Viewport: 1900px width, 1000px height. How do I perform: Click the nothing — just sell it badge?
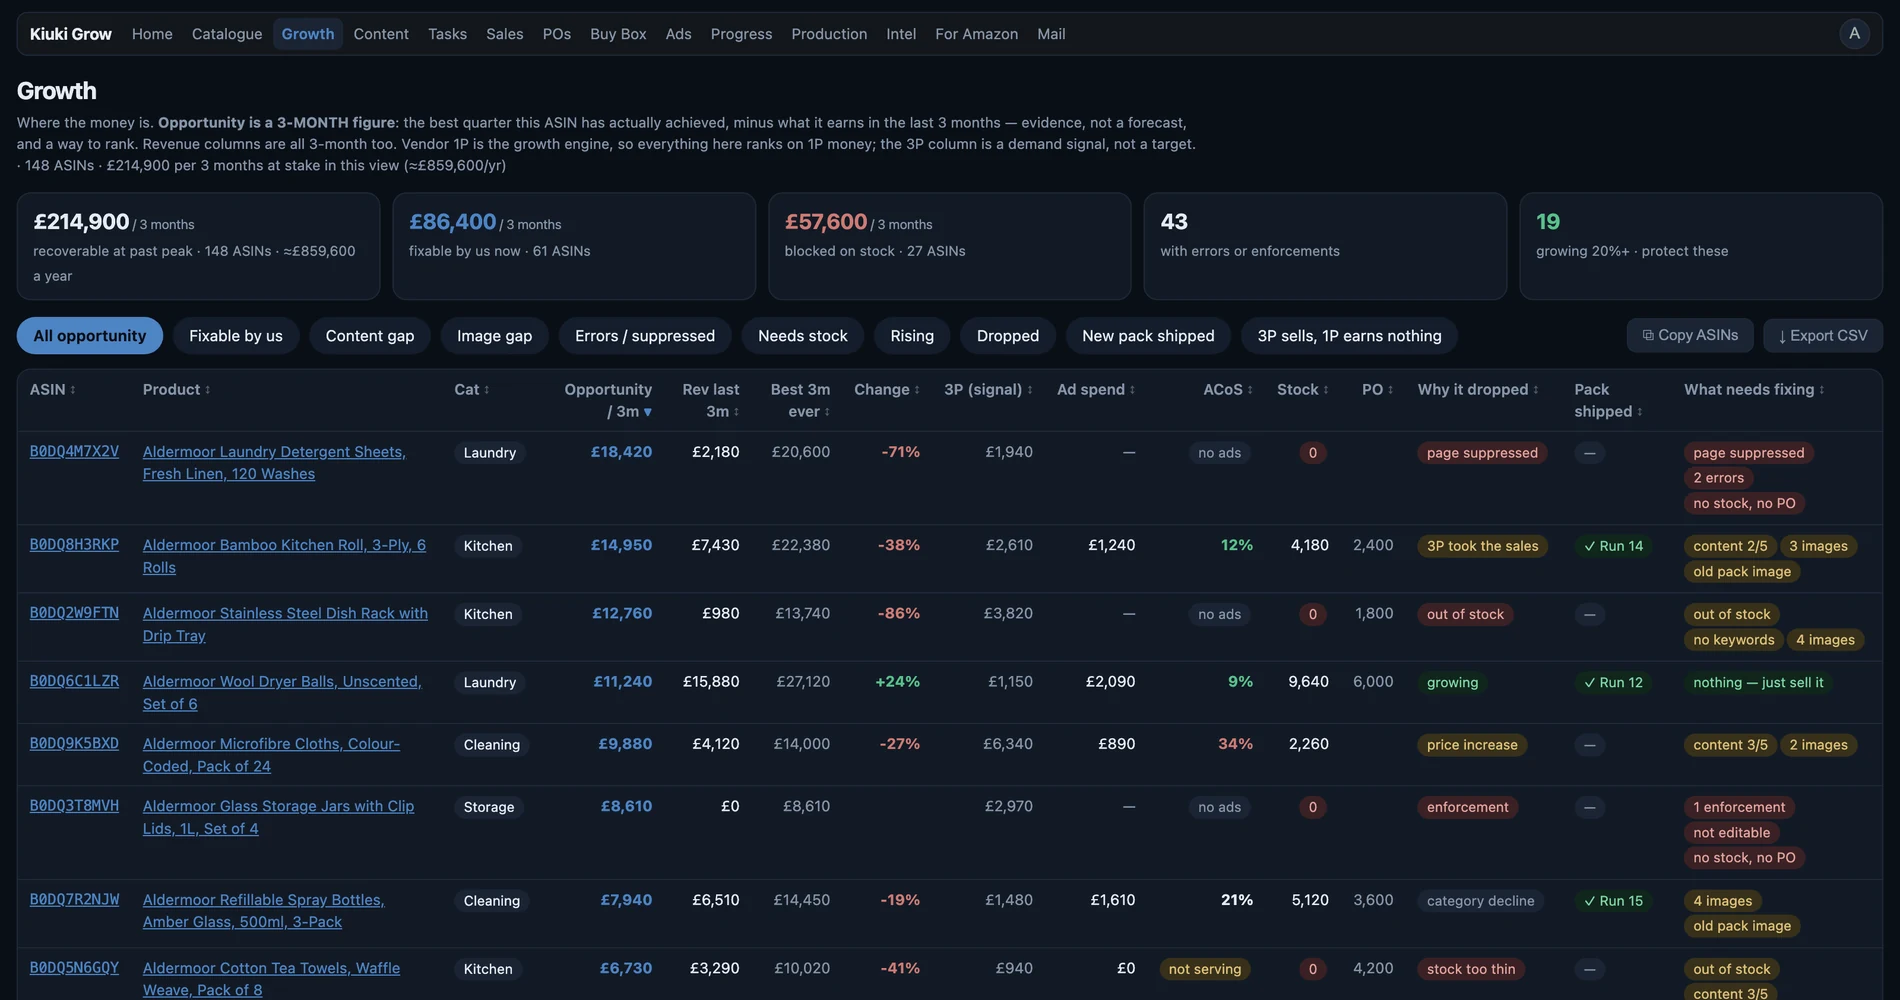click(x=1758, y=683)
